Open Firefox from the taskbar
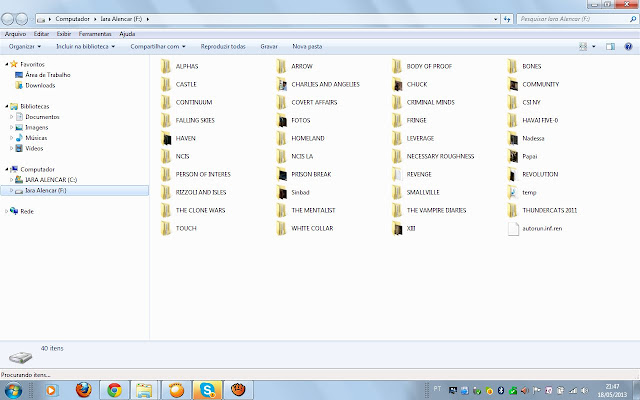This screenshot has height=400, width=640. pos(83,390)
